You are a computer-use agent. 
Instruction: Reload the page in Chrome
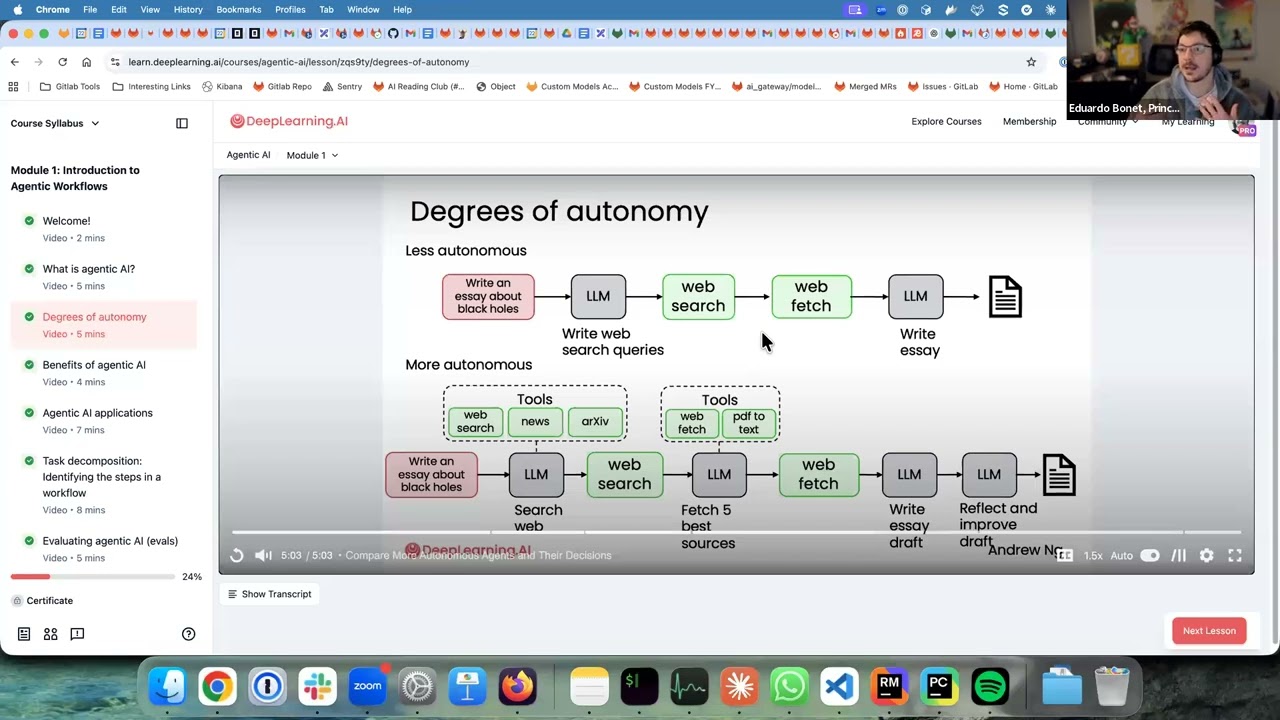click(x=62, y=62)
